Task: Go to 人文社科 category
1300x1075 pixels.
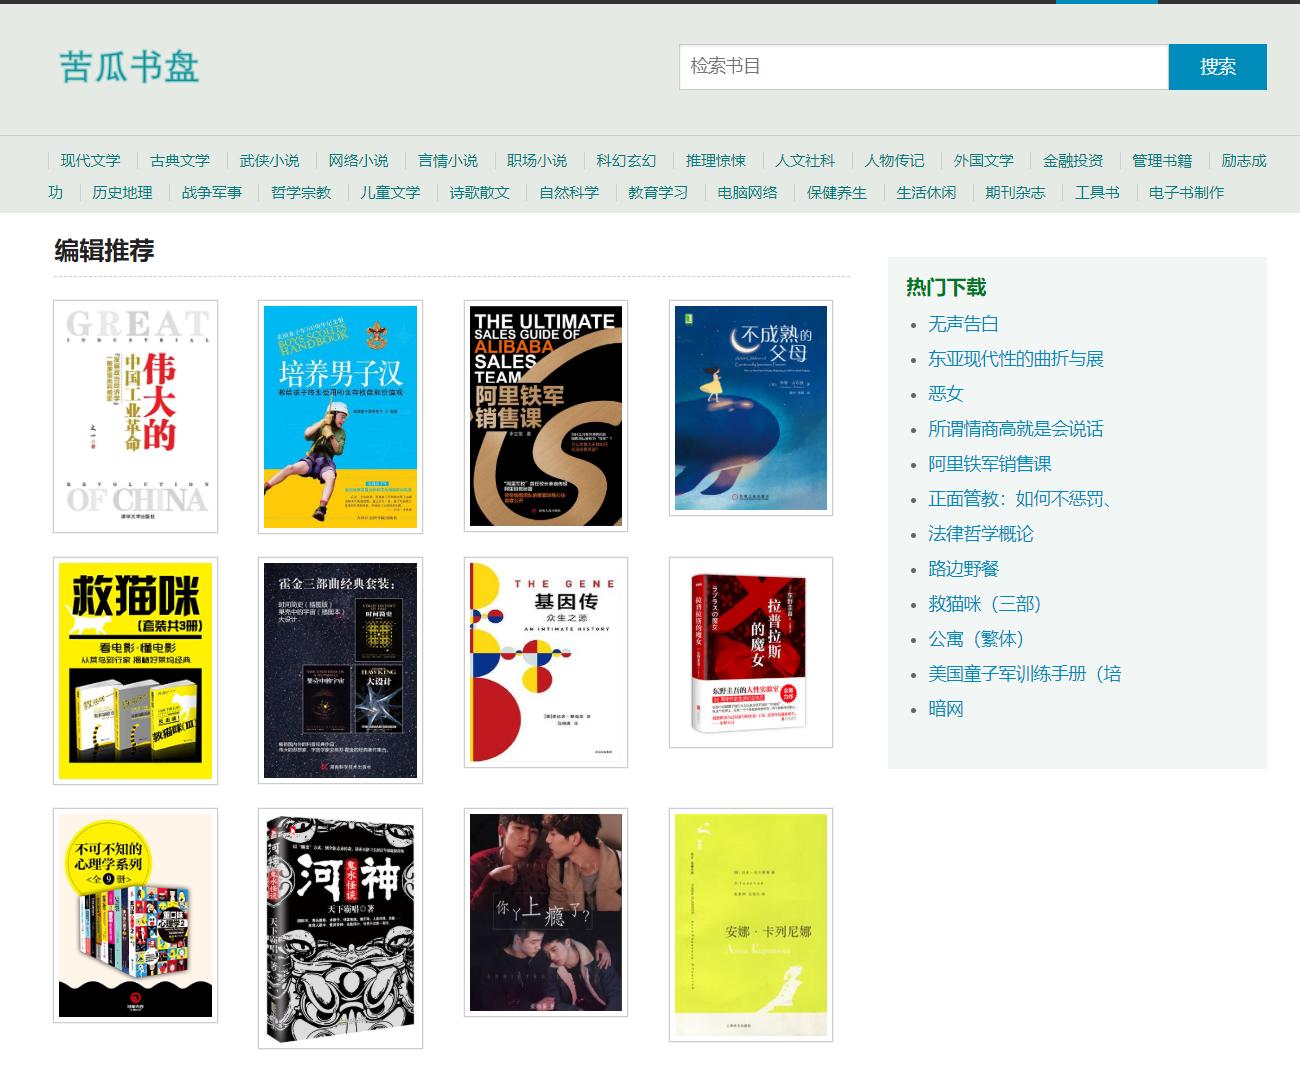Action: (805, 161)
